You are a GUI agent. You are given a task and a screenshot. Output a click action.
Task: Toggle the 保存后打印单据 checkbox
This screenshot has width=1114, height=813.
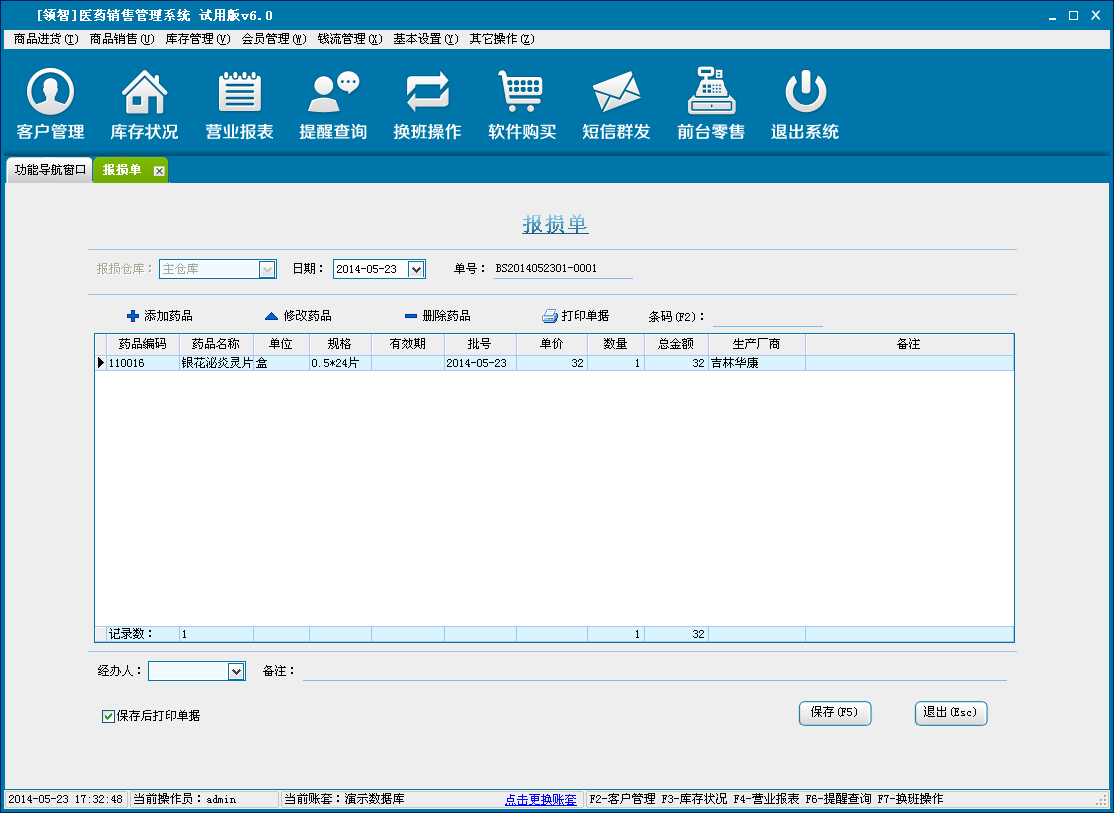click(x=109, y=716)
